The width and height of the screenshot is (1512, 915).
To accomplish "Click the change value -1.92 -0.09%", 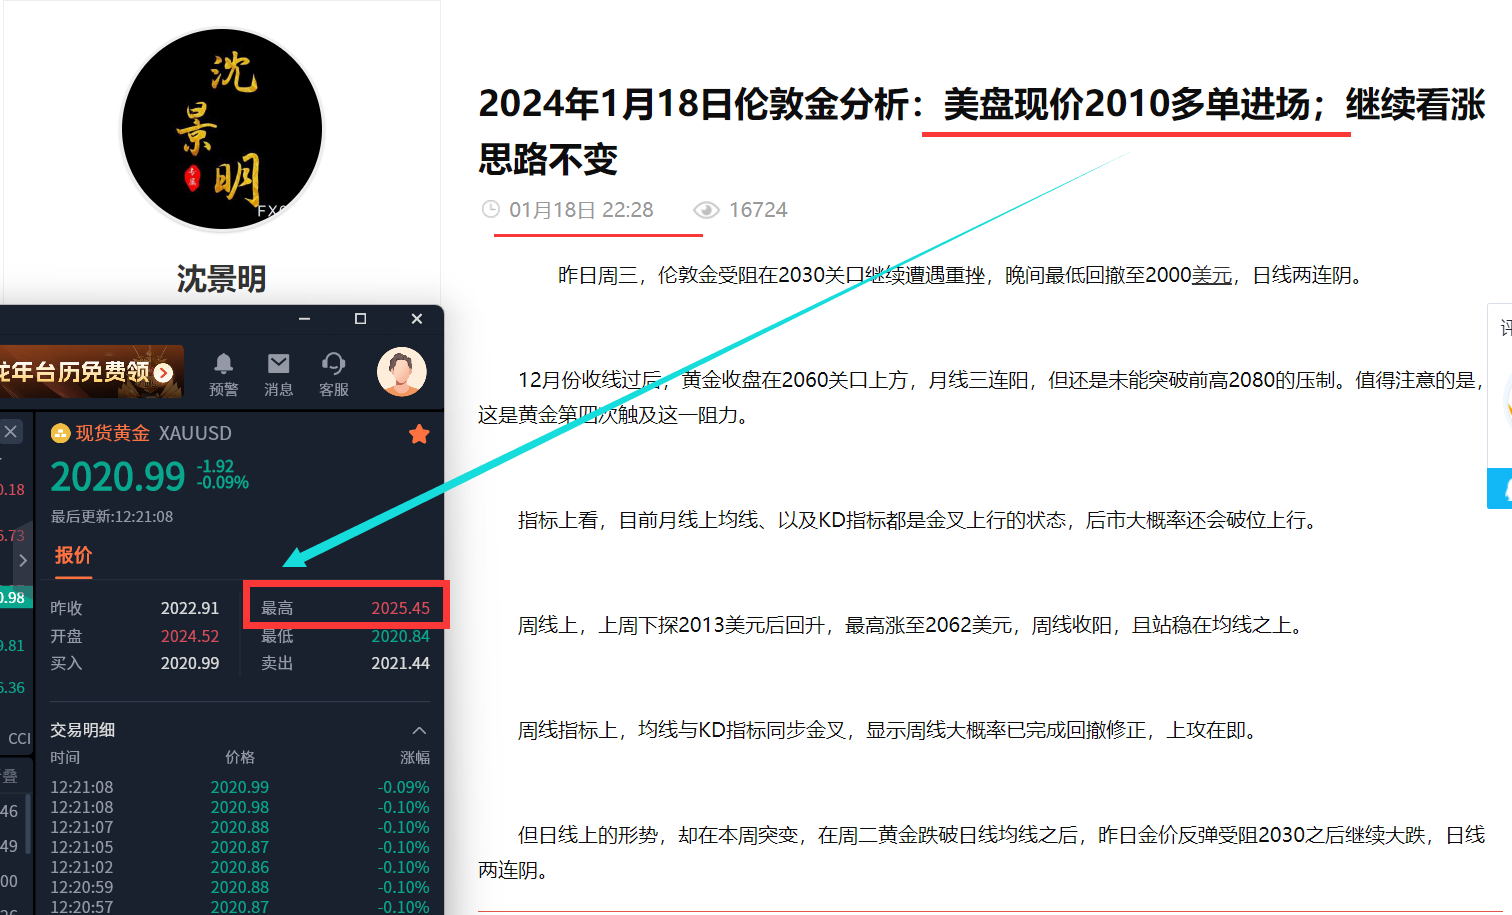I will click(222, 475).
